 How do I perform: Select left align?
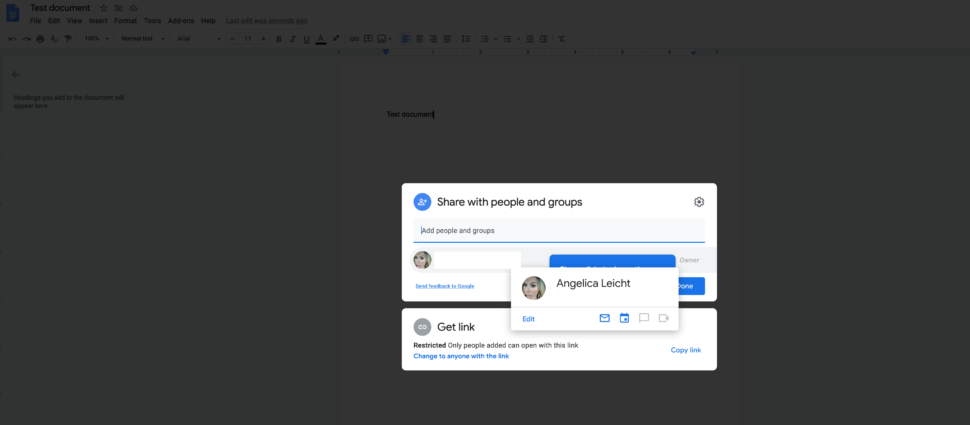(406, 38)
